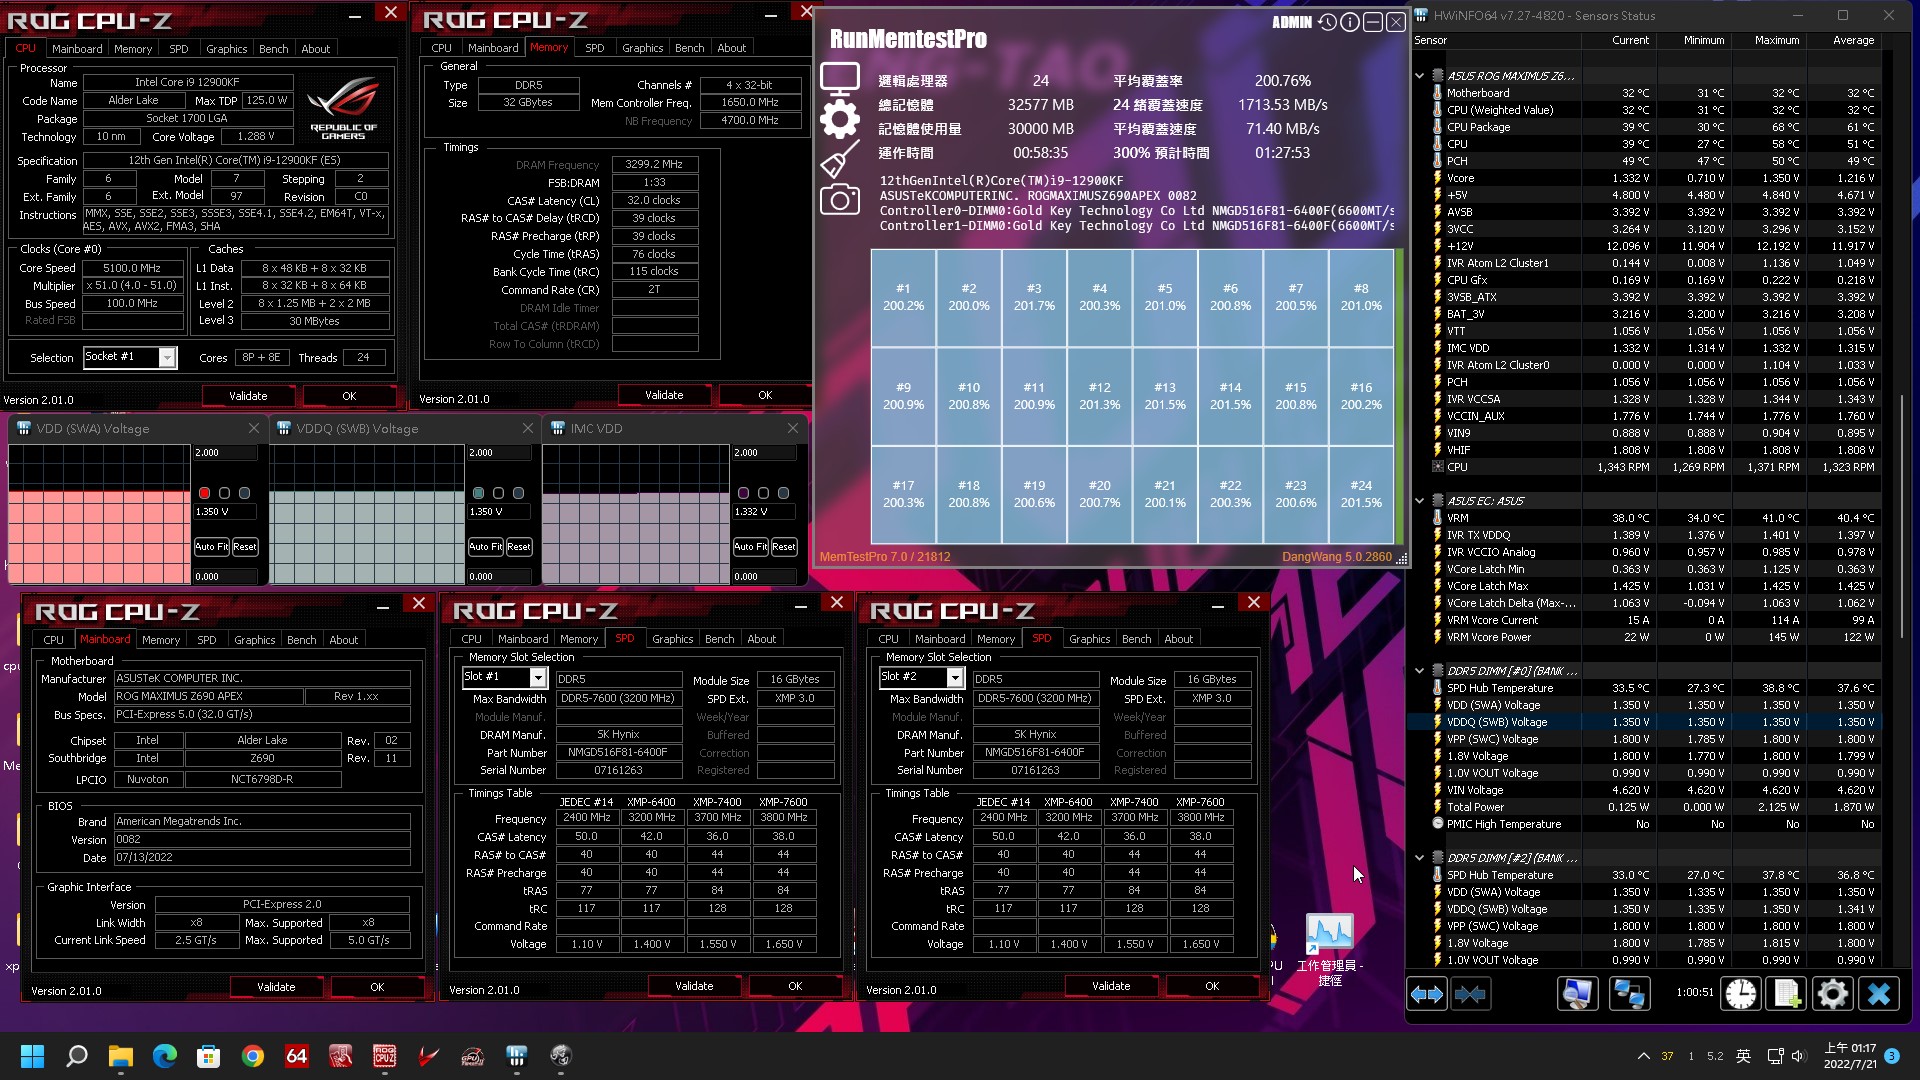Click Validate in top-left CPU-Z window
The image size is (1920, 1080).
248,396
